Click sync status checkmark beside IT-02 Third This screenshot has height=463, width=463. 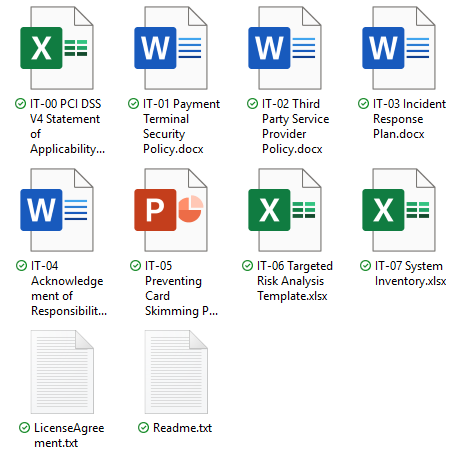click(252, 104)
